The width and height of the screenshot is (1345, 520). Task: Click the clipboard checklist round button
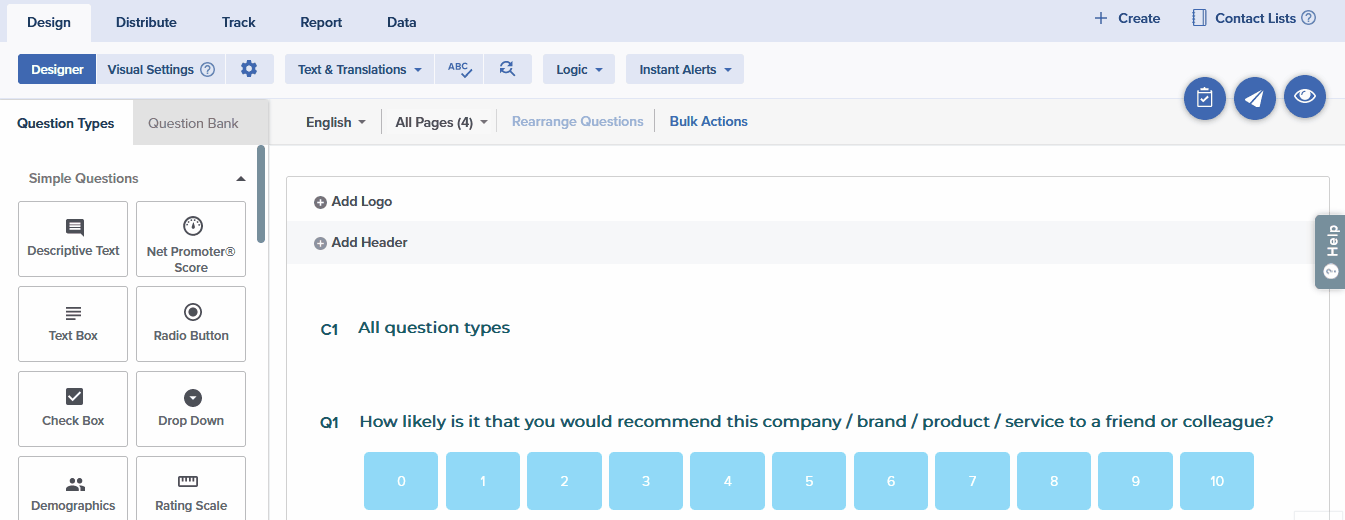(1205, 98)
